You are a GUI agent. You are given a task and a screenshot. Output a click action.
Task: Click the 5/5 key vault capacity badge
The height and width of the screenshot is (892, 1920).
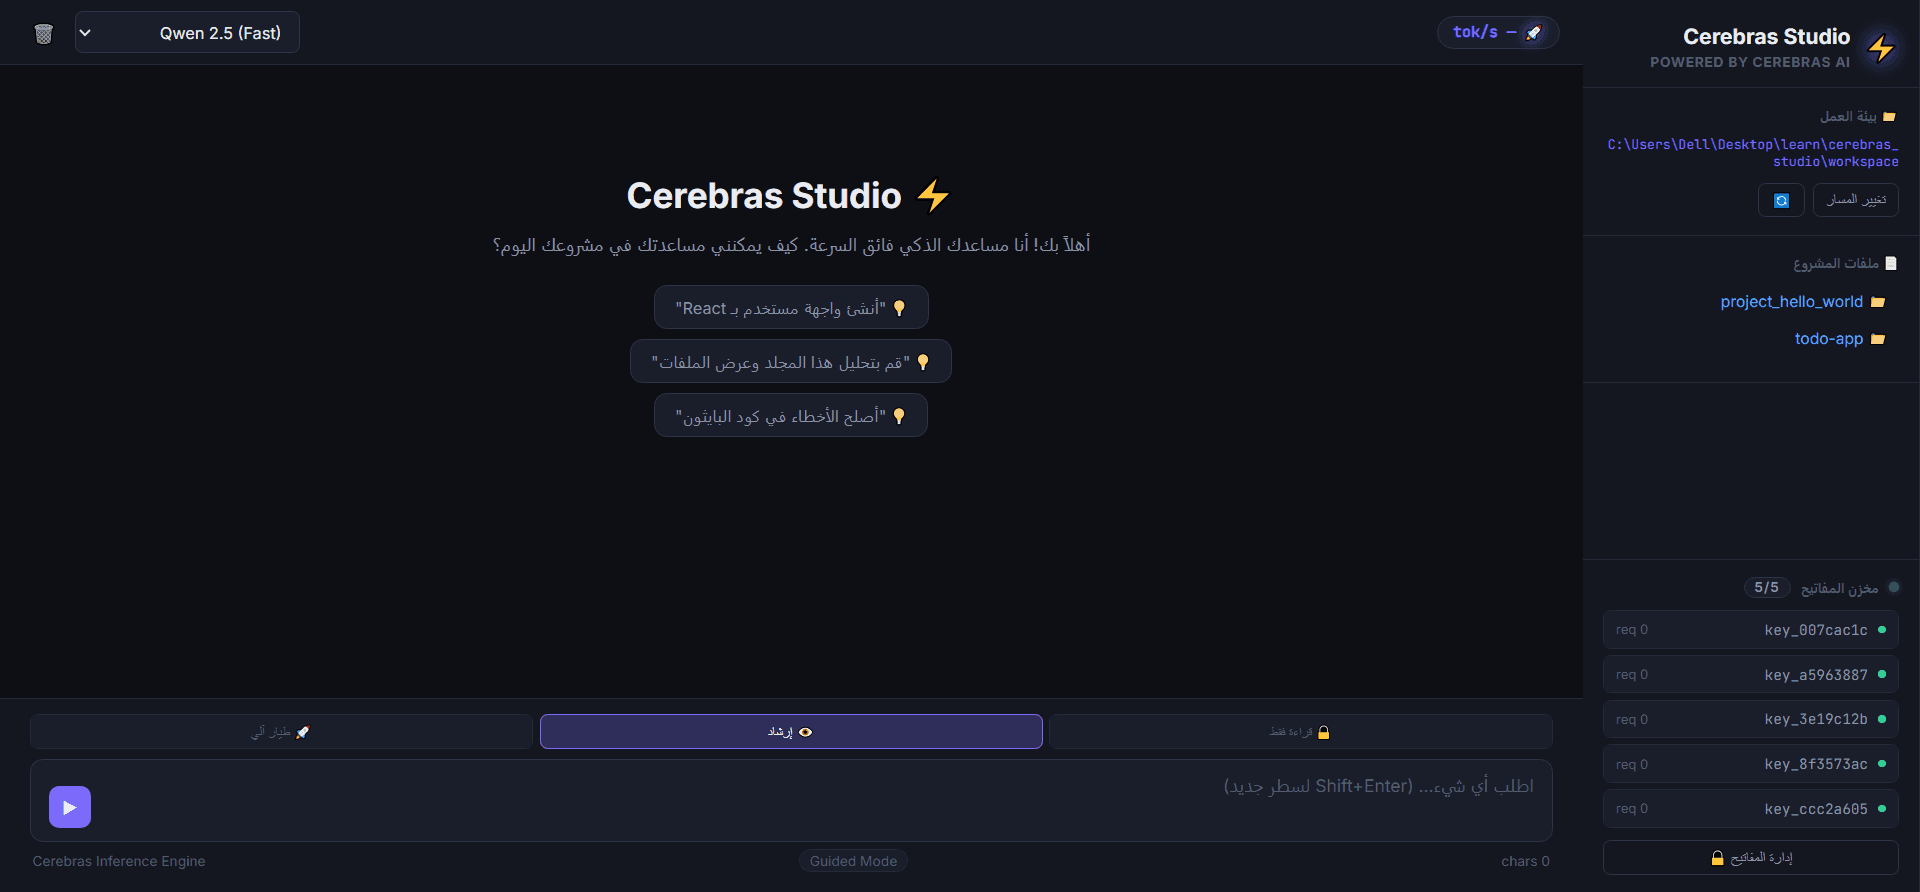coord(1767,587)
